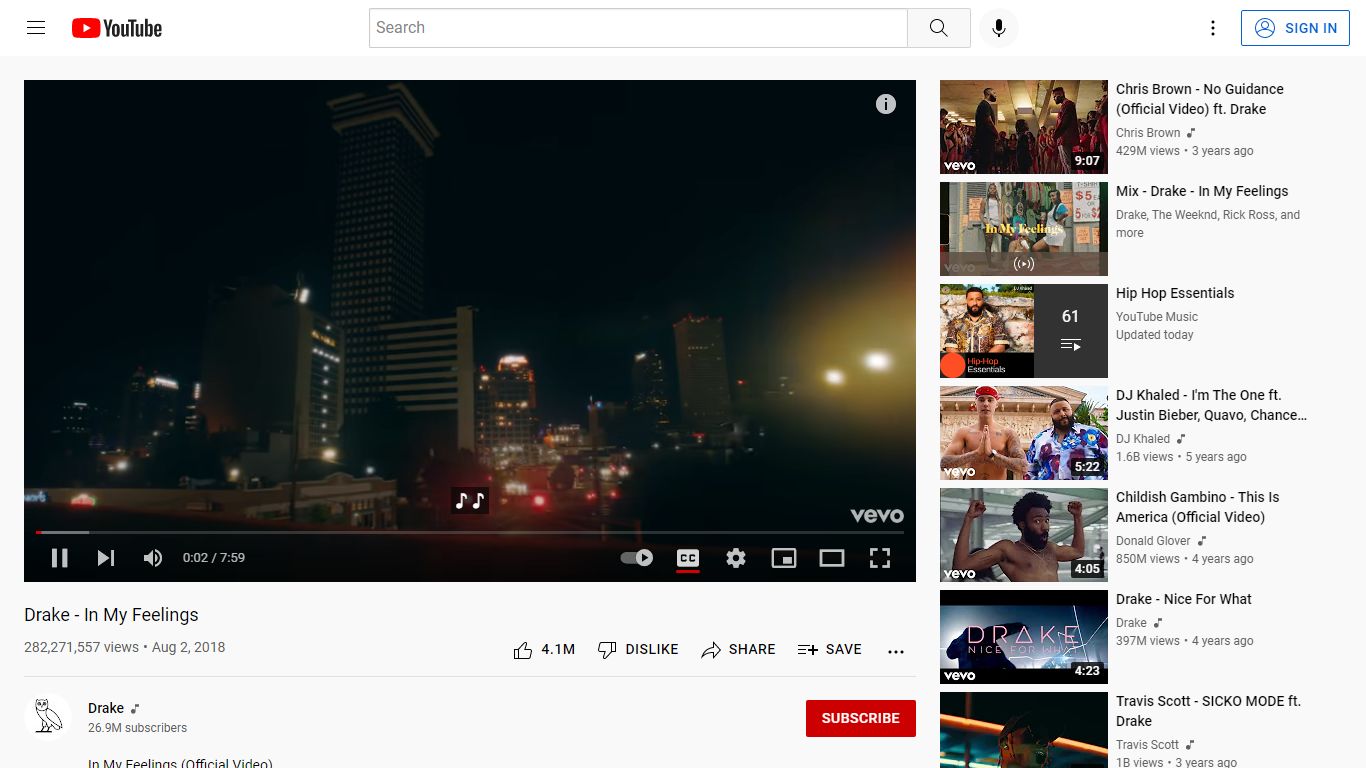Subscribe to Drake's channel
The height and width of the screenshot is (768, 1366).
click(861, 718)
